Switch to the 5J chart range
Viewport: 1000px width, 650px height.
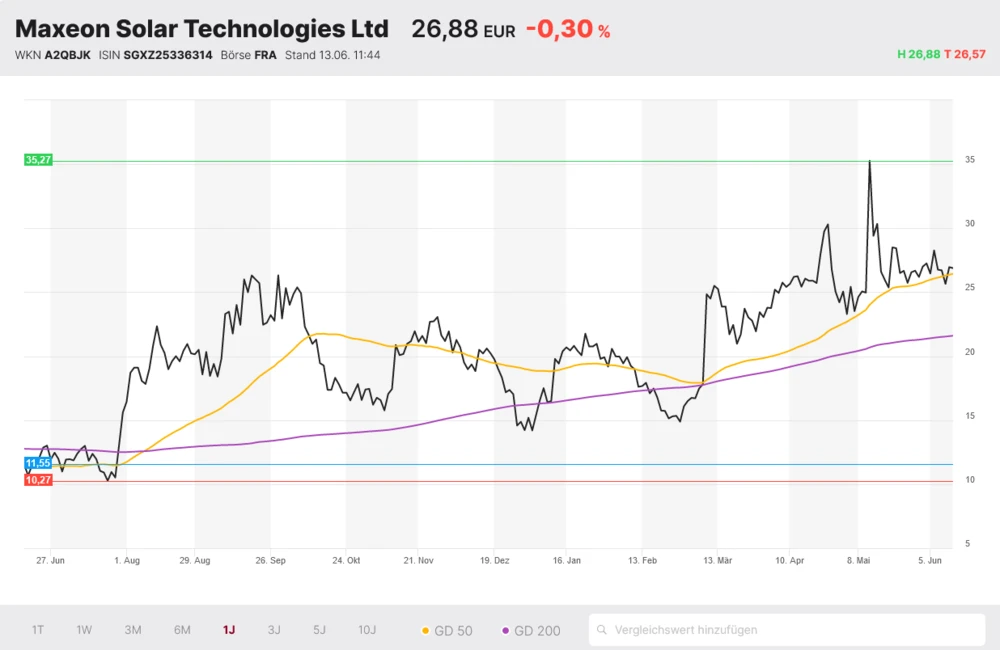319,630
